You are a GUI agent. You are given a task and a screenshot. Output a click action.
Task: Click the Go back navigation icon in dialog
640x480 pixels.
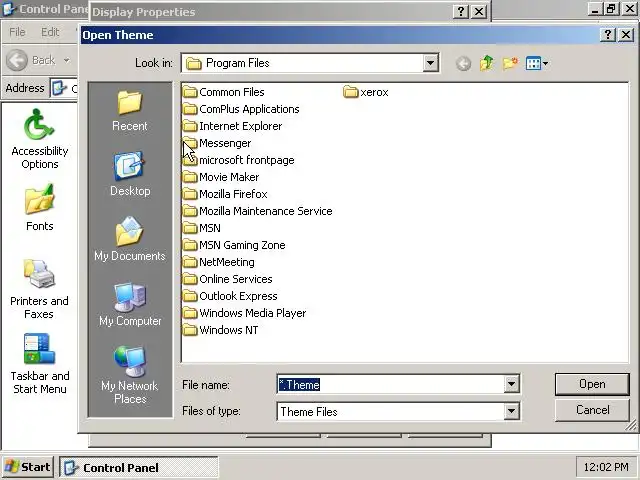(463, 63)
